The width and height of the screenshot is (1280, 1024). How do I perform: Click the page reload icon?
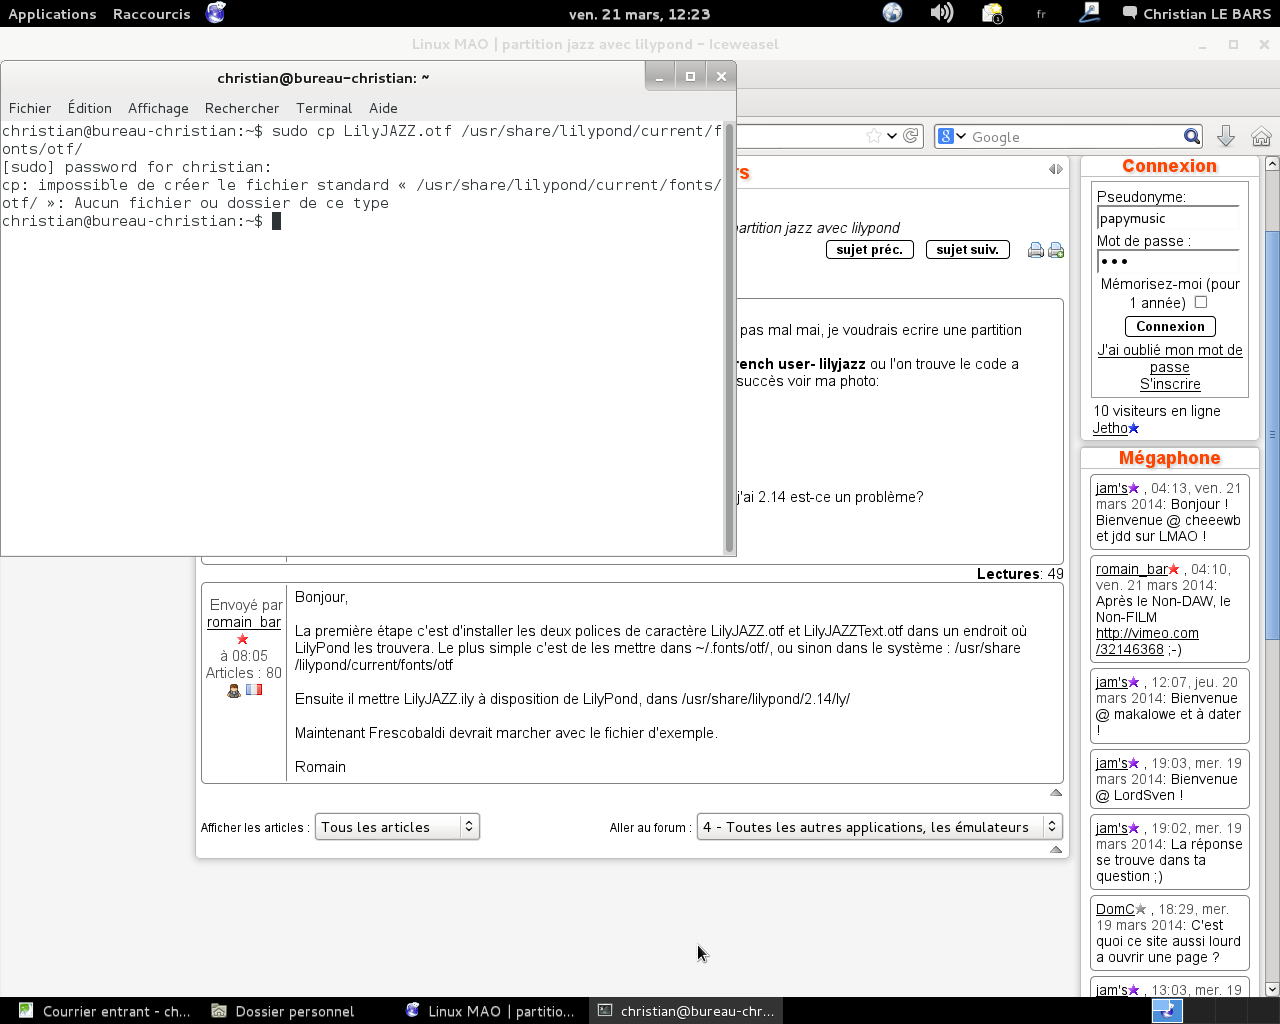point(911,136)
